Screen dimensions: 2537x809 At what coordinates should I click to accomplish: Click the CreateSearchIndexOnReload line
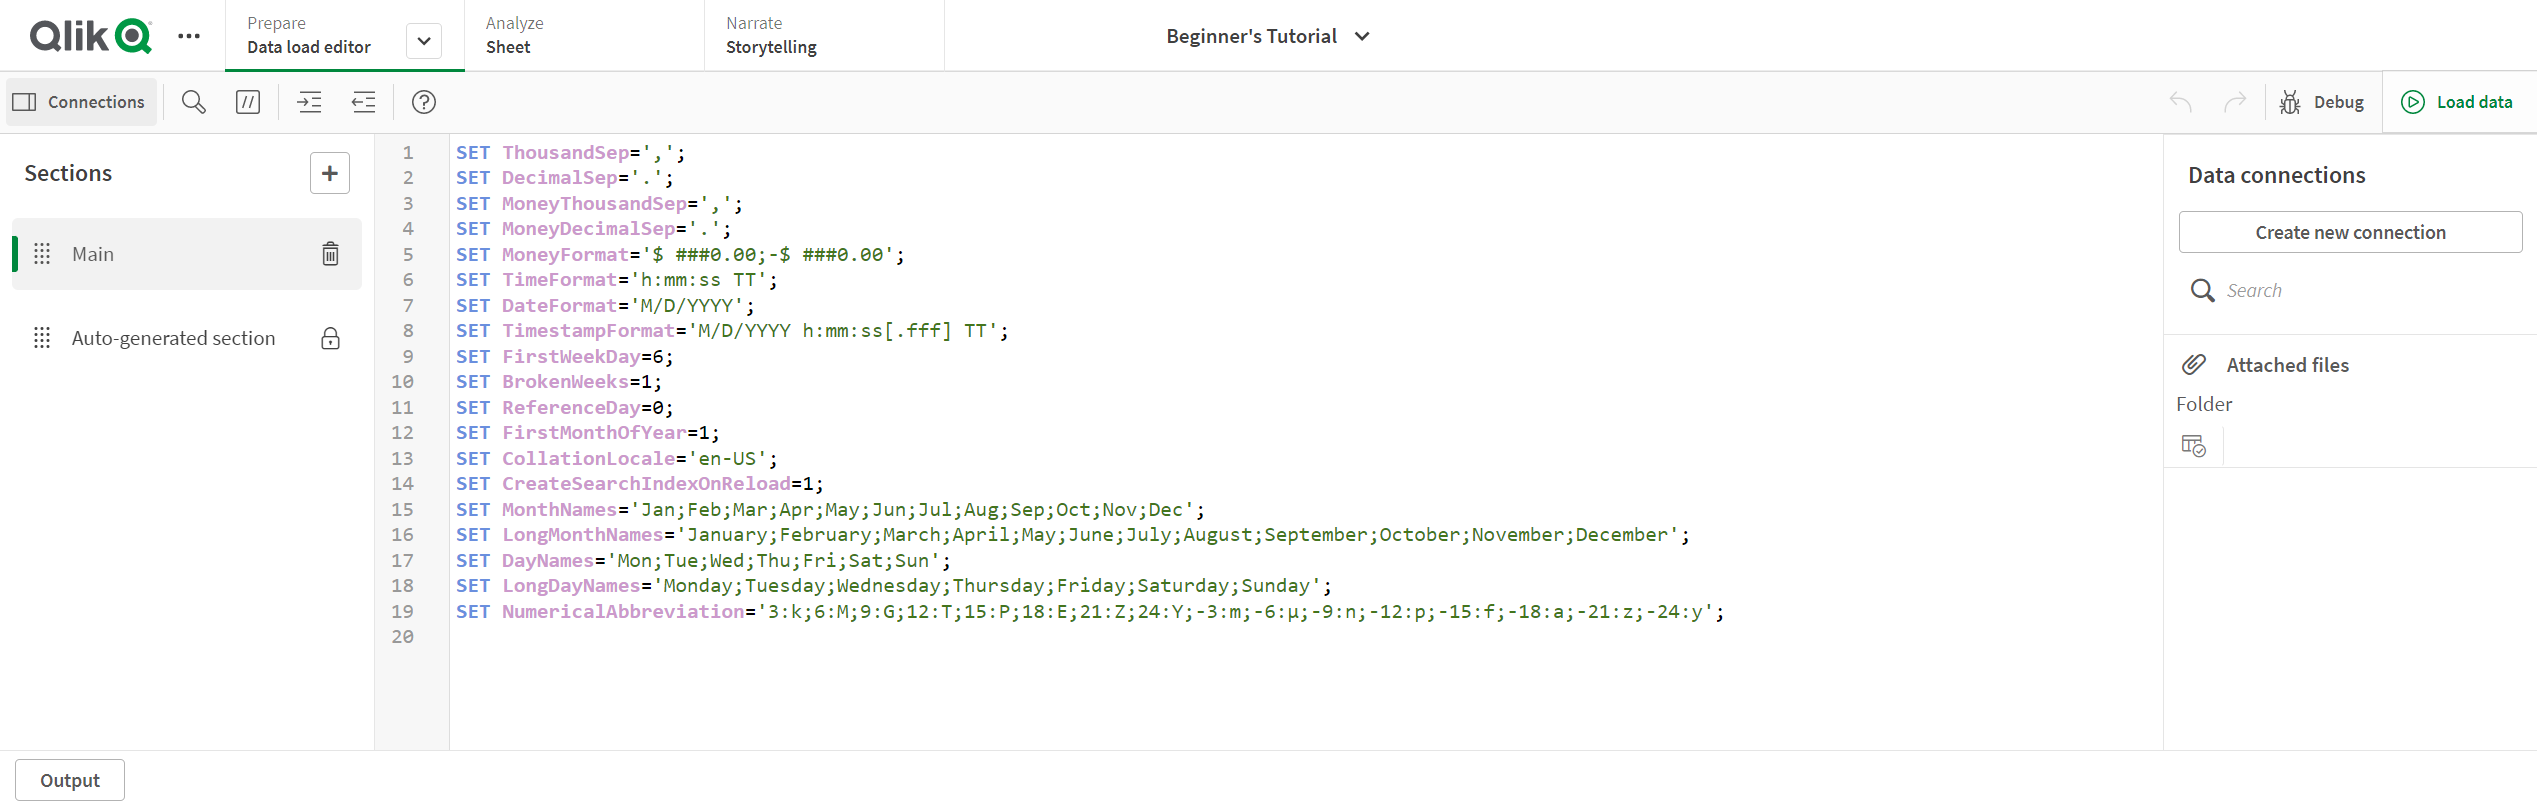(640, 484)
